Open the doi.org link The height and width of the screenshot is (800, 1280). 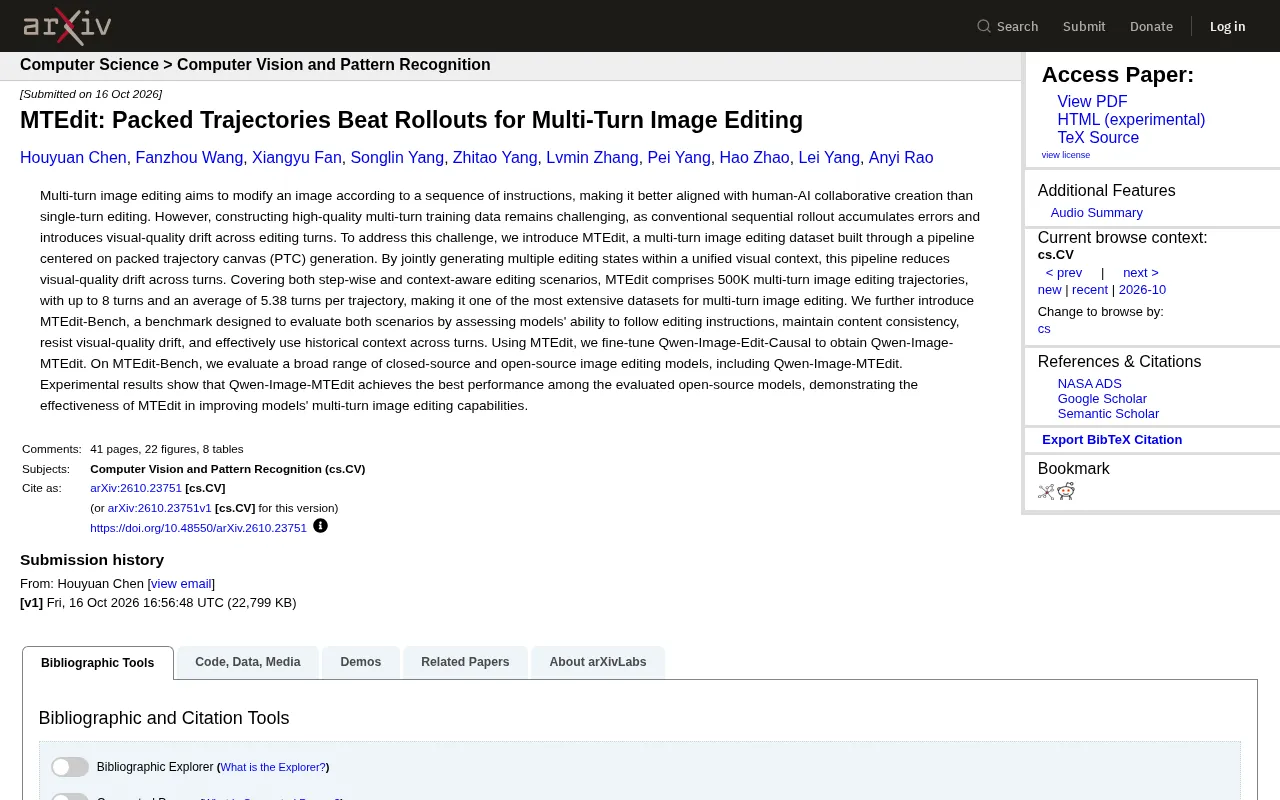[x=198, y=529]
